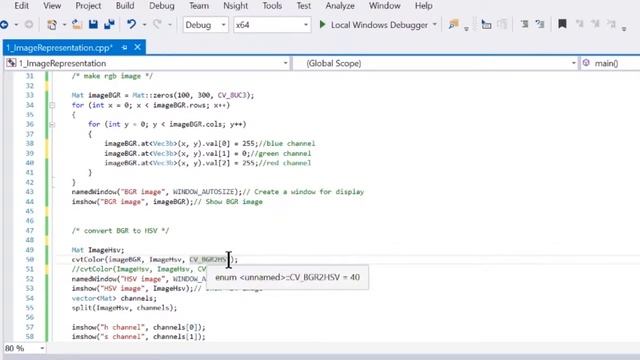This screenshot has width=640, height=360.
Task: Open the Redo history dropdown arrow
Action: [170, 25]
